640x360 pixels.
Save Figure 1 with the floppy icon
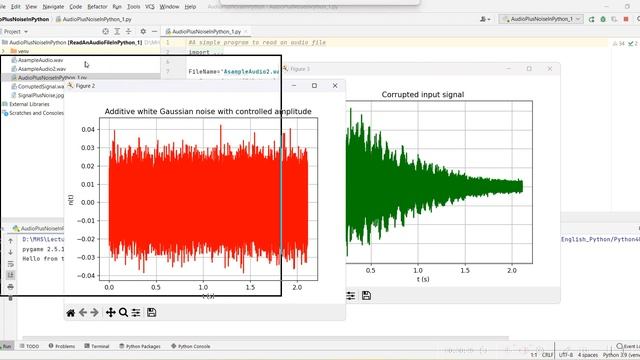pos(366,296)
